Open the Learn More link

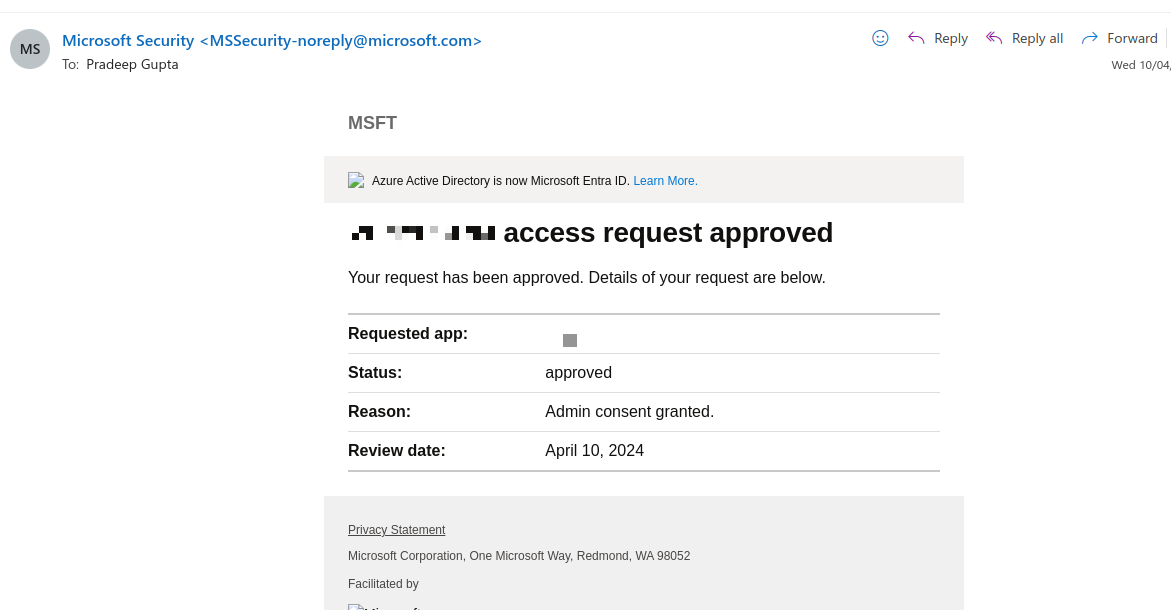tap(665, 181)
